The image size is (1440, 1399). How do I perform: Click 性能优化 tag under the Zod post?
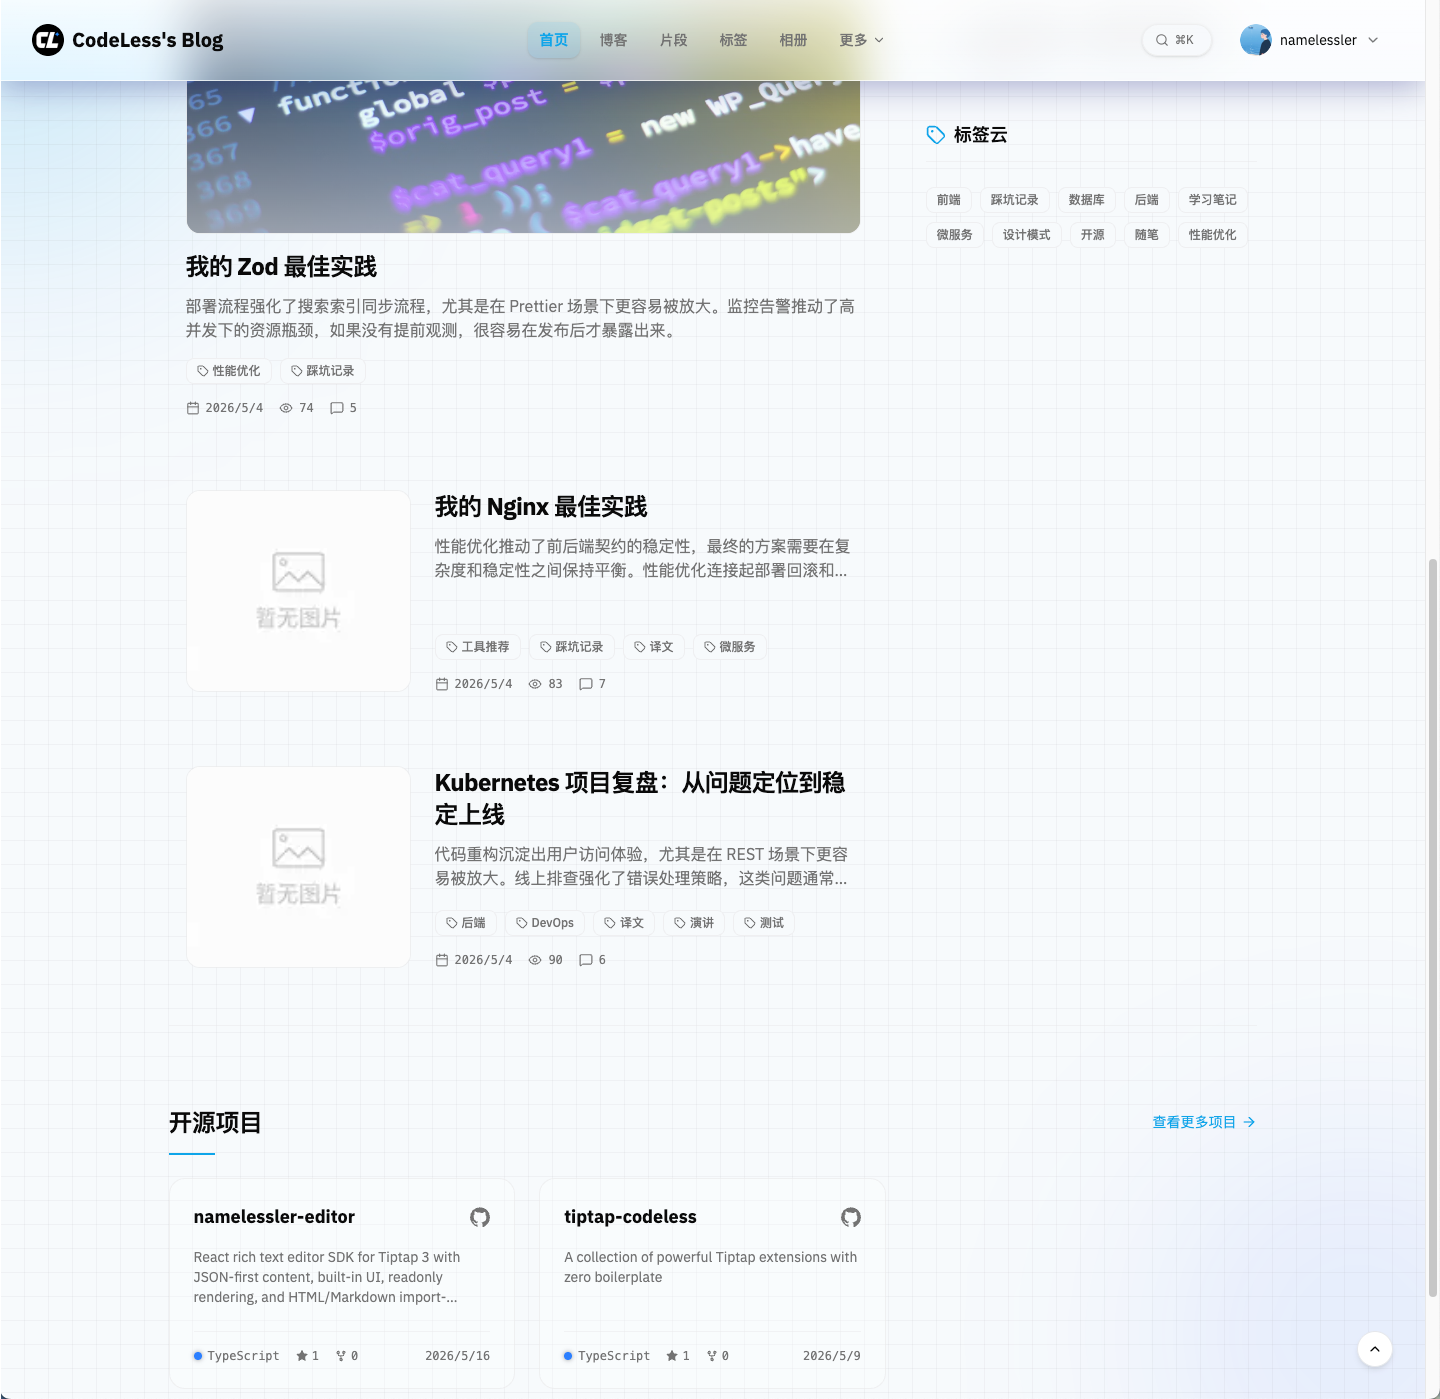pos(229,371)
